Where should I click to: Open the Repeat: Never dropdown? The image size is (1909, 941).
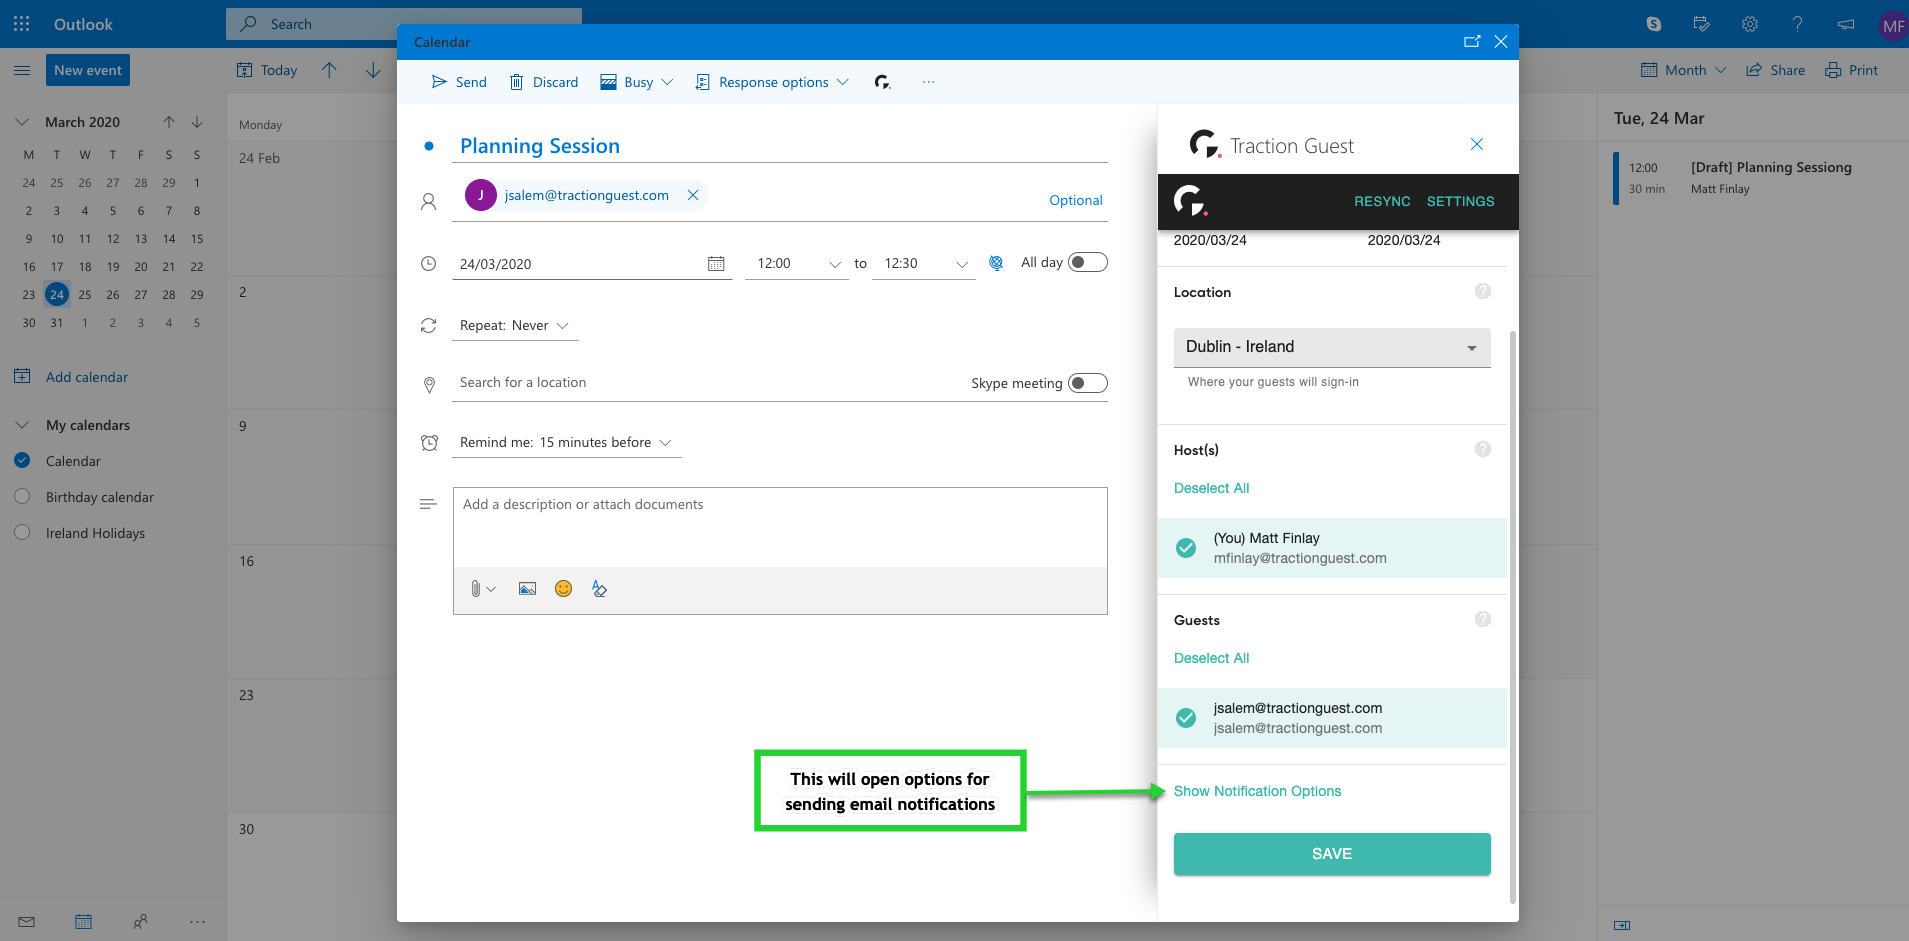(x=515, y=326)
